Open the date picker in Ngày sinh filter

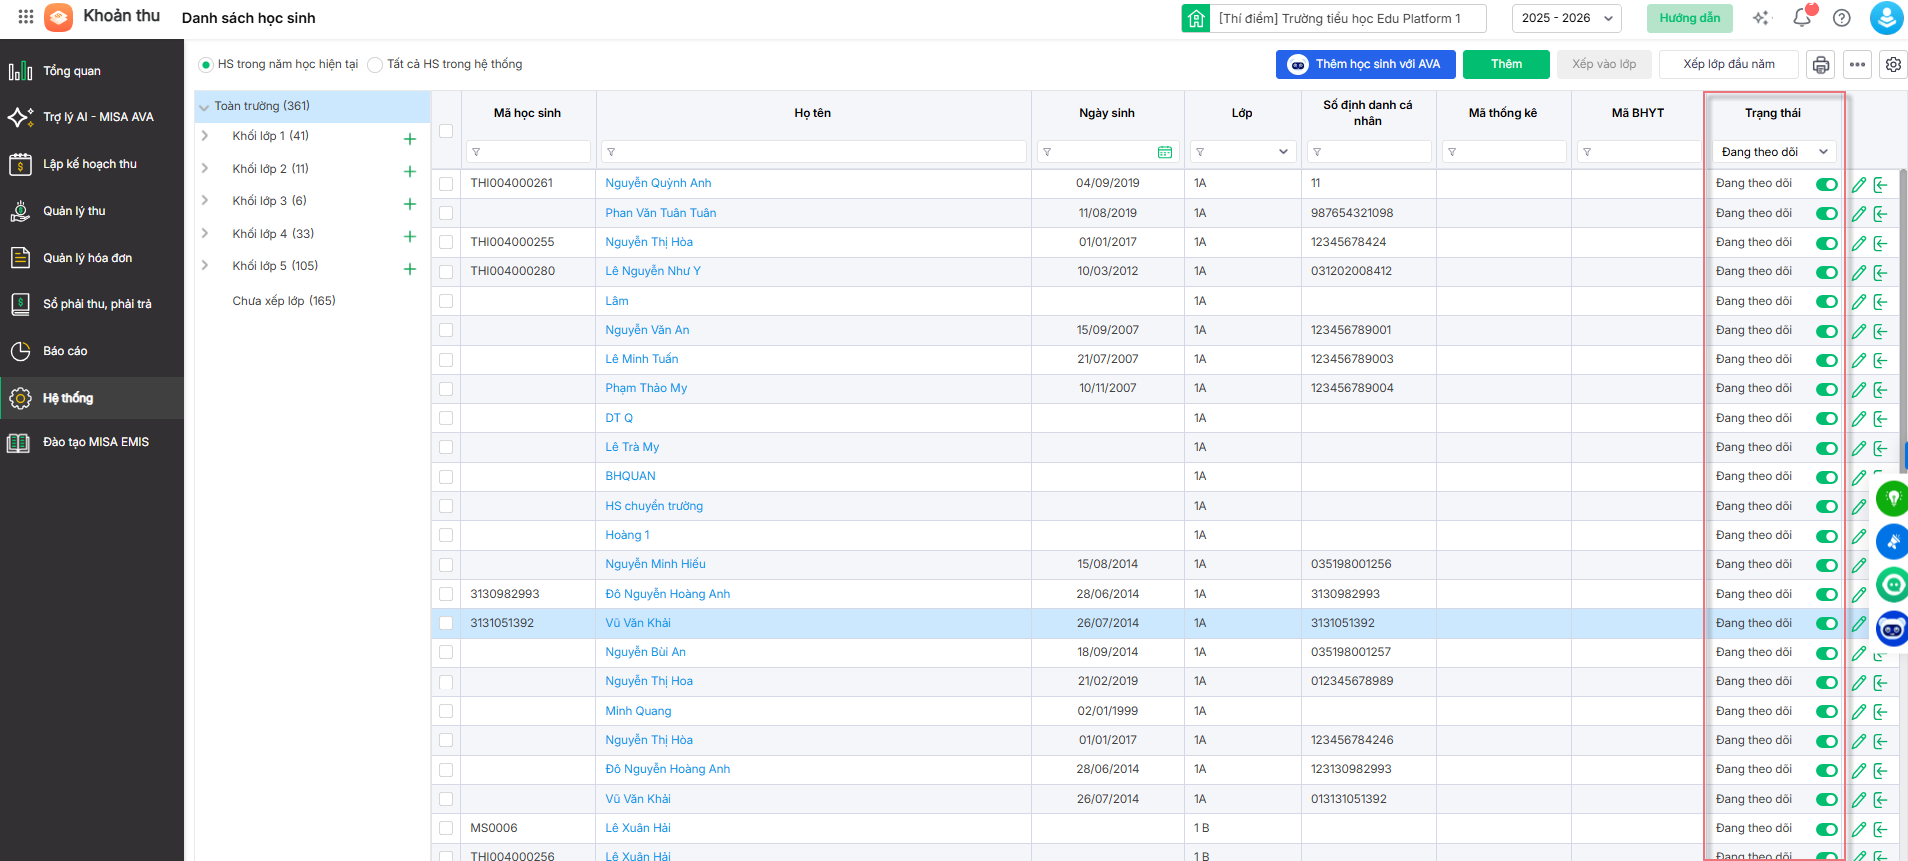(1165, 152)
